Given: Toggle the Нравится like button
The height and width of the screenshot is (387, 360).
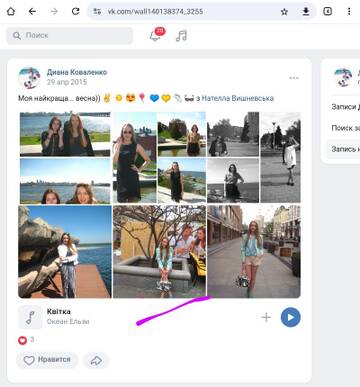Looking at the screenshot, I should (47, 360).
